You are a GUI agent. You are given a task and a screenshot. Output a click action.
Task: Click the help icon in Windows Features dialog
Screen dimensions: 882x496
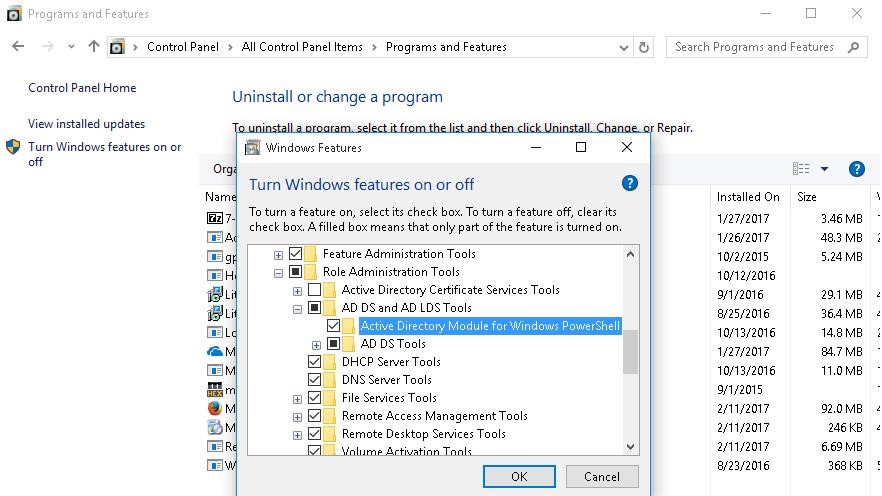629,183
